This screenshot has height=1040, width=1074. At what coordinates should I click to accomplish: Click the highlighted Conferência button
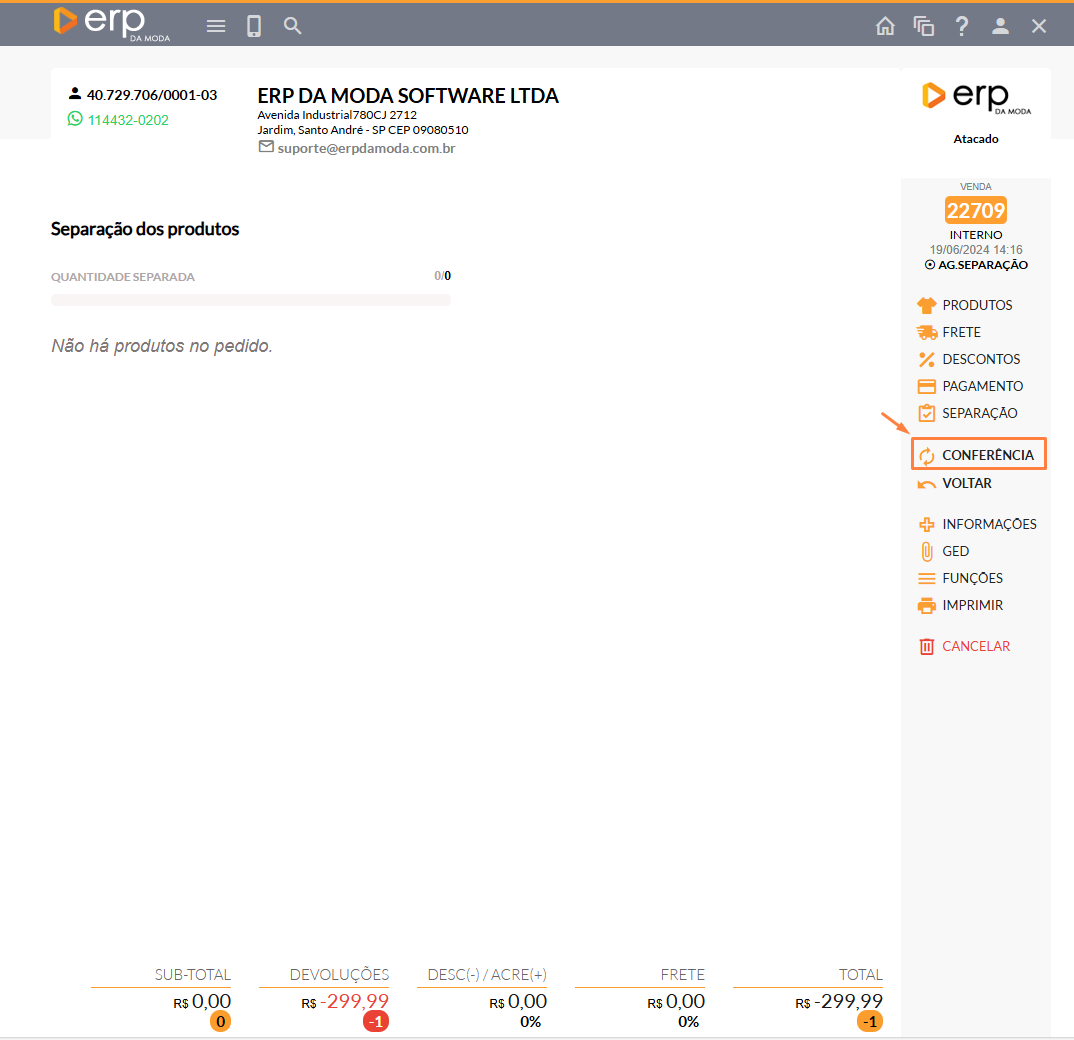pos(978,455)
